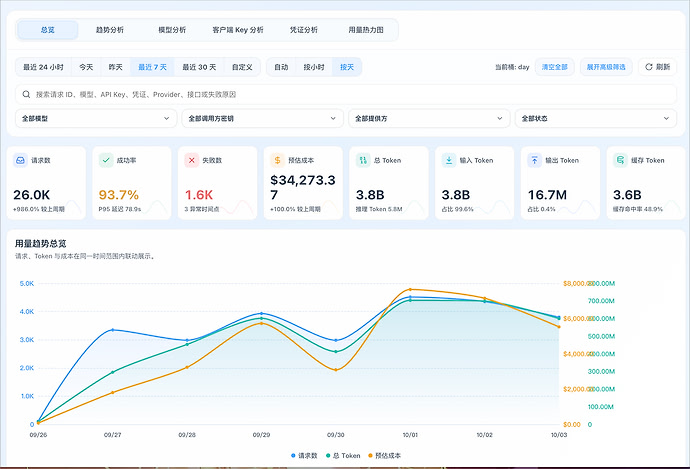The height and width of the screenshot is (469, 690).
Task: Click the 5.0K y-axis label
Action: click(27, 283)
